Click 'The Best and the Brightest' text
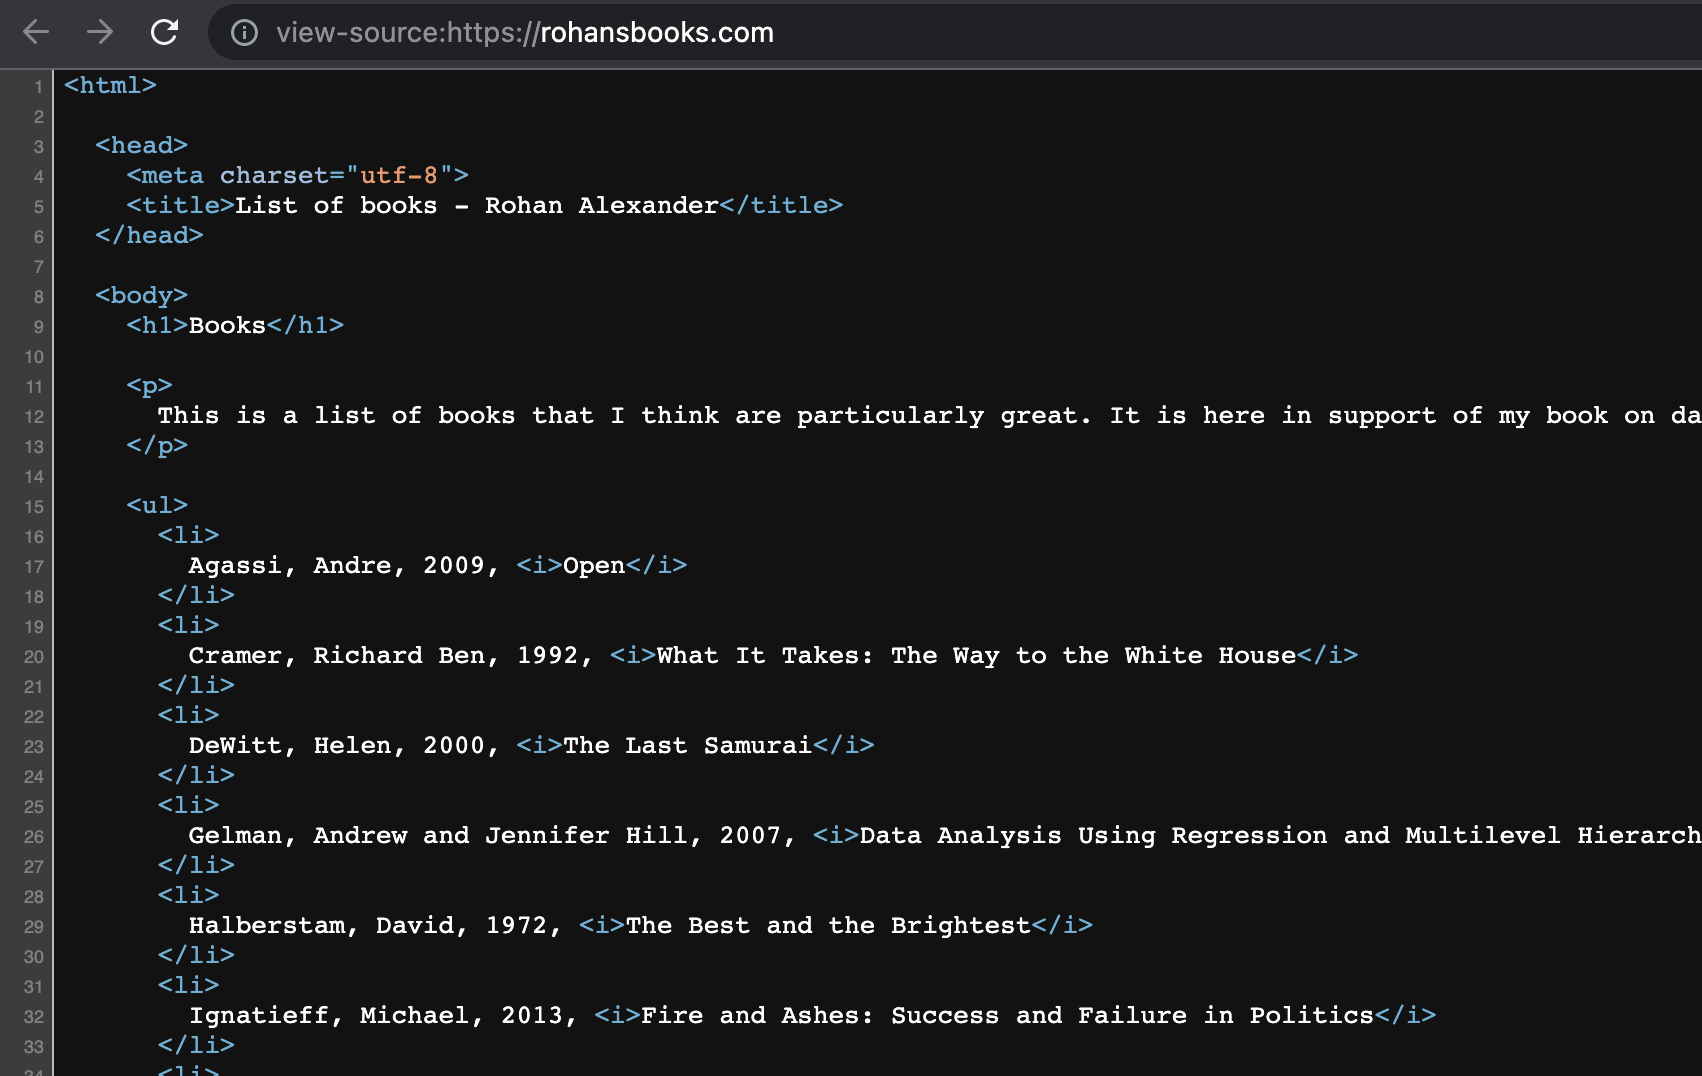This screenshot has width=1702, height=1076. pyautogui.click(x=828, y=926)
